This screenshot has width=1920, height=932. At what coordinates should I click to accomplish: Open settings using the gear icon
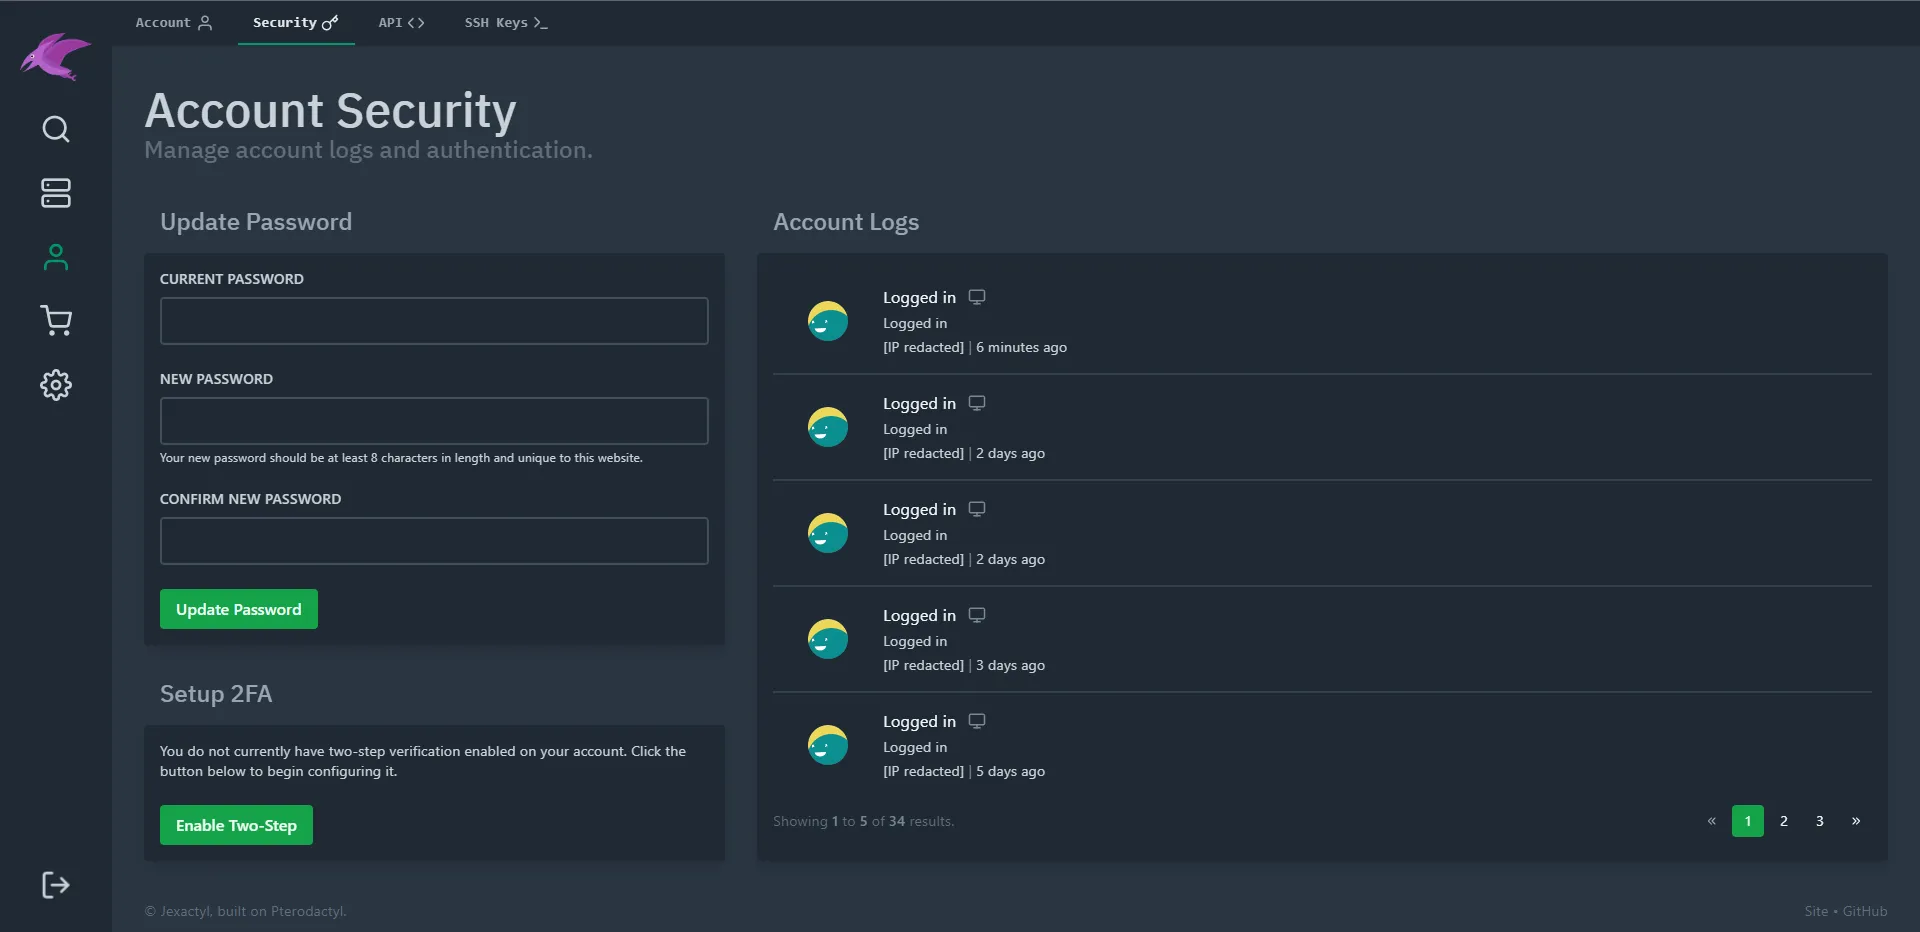[x=55, y=385]
